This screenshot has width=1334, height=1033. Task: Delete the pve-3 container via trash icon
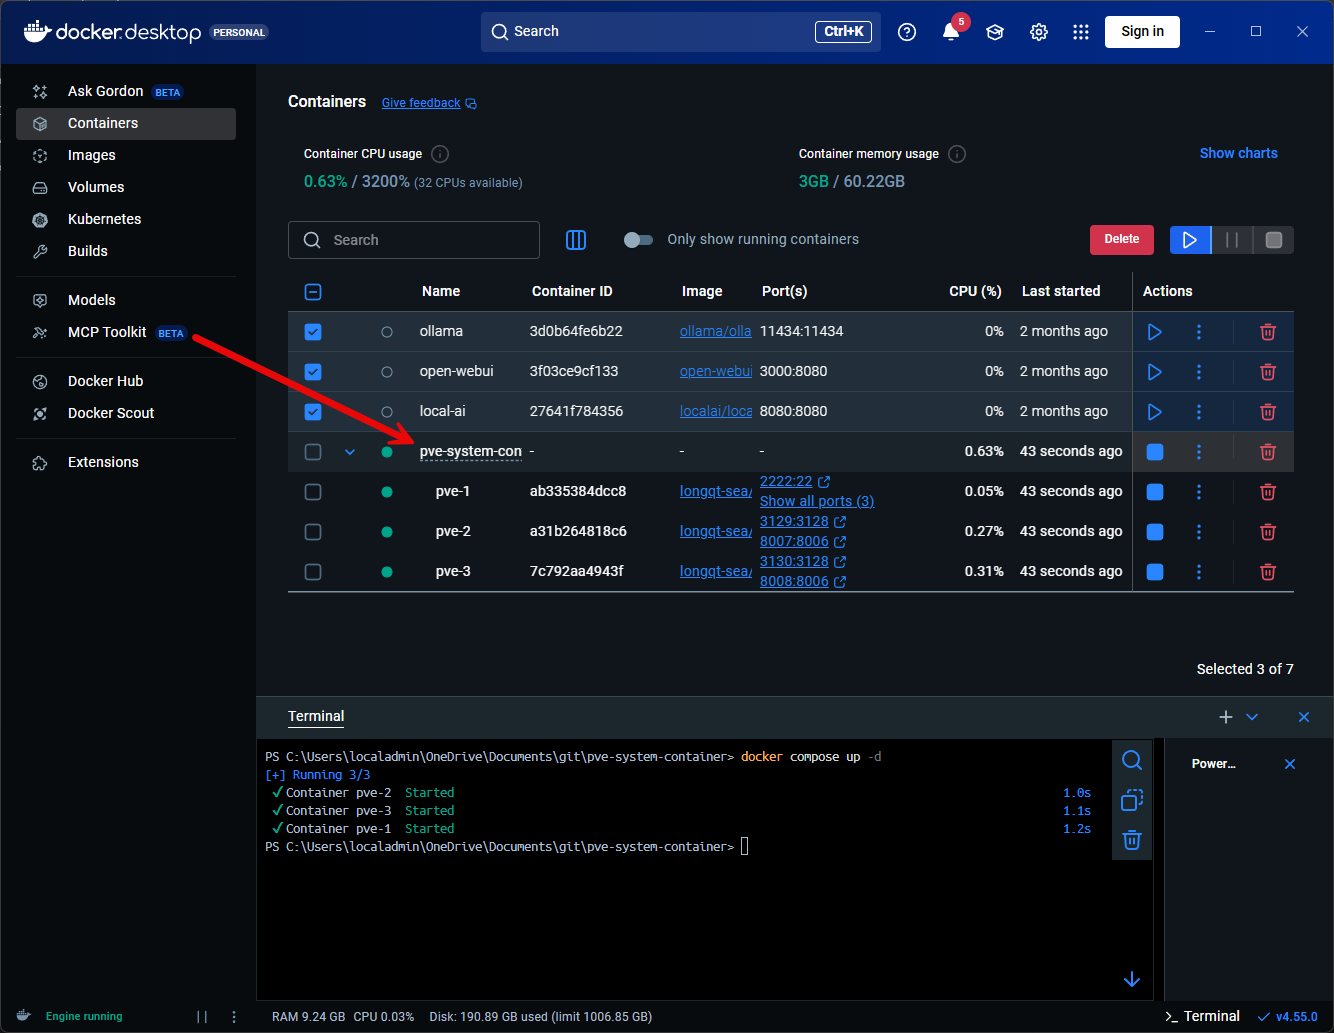[x=1268, y=572]
